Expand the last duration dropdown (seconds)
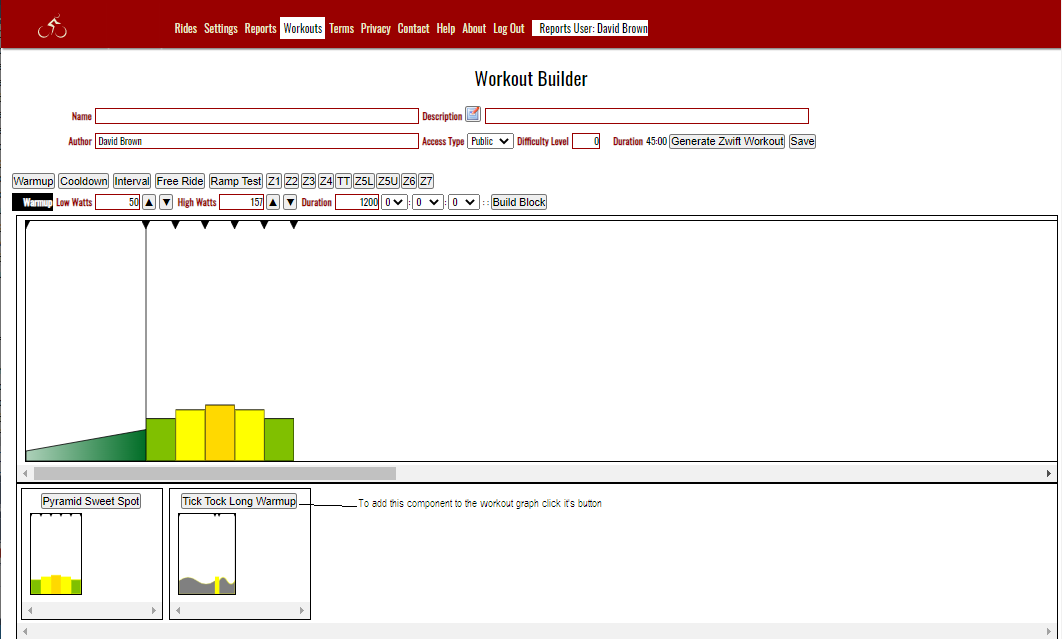This screenshot has height=639, width=1062. coord(463,202)
